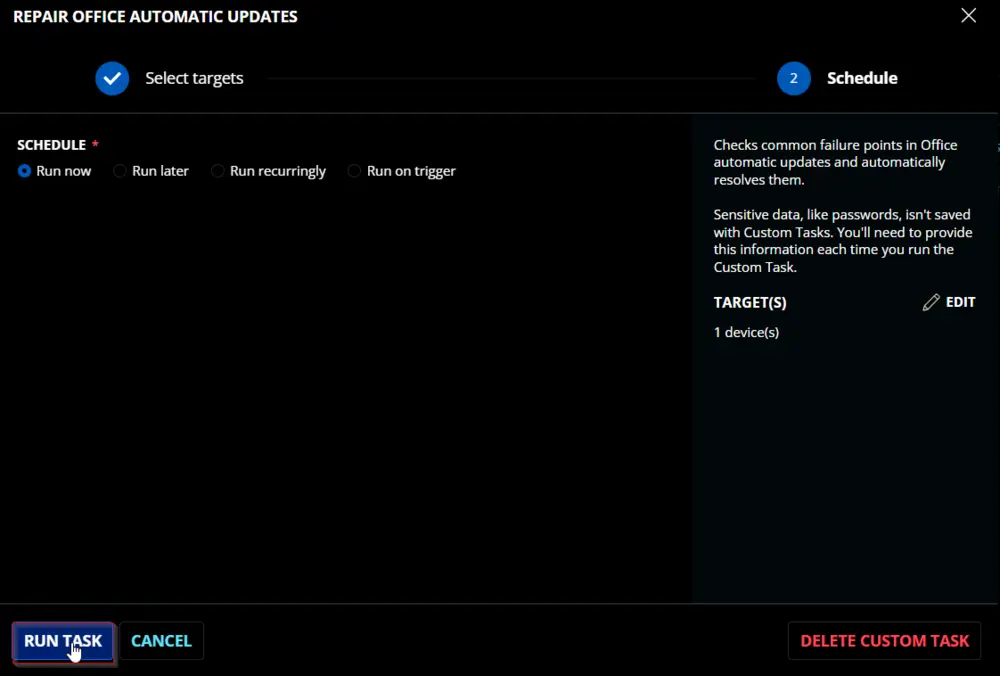Edit targets using the EDIT link
The width and height of the screenshot is (1000, 676).
960,302
